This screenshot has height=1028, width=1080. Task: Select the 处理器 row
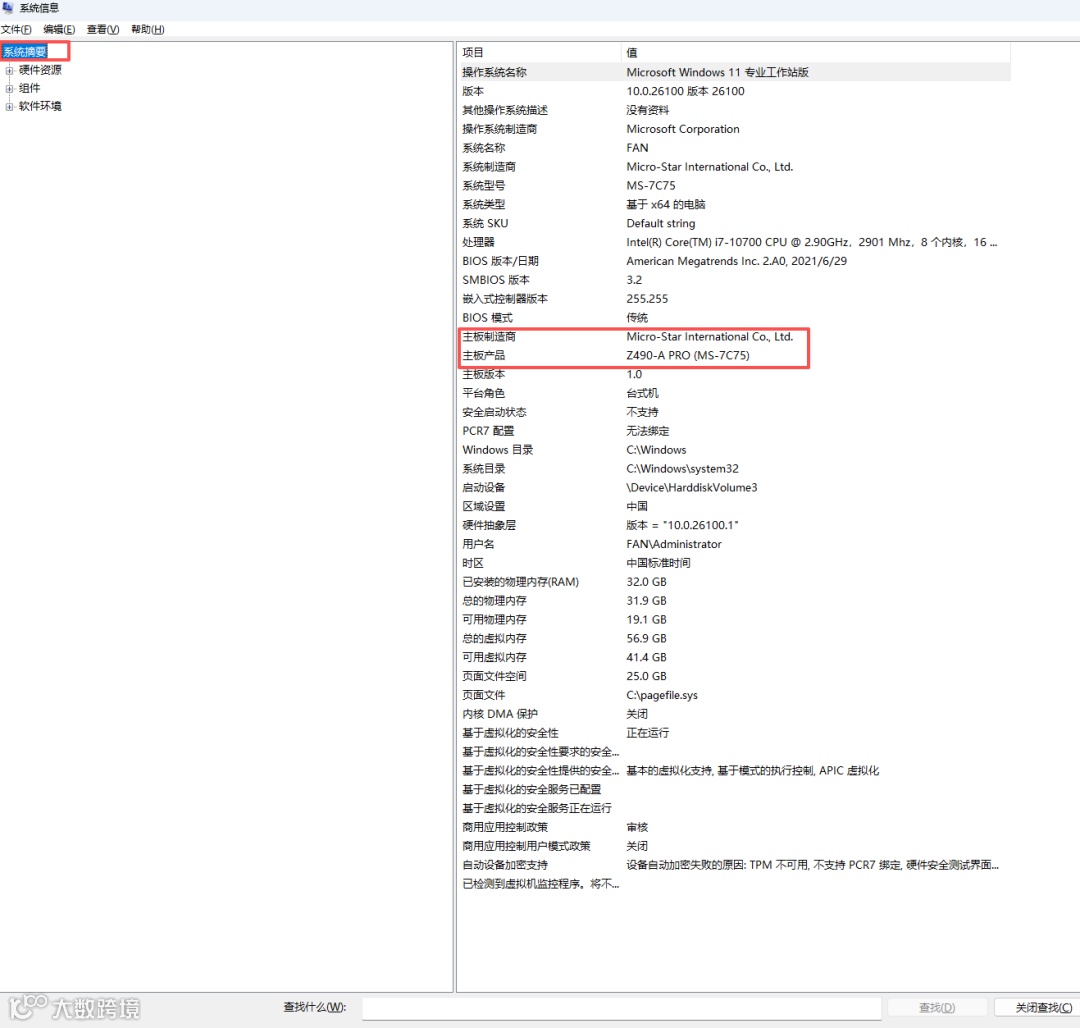point(734,242)
